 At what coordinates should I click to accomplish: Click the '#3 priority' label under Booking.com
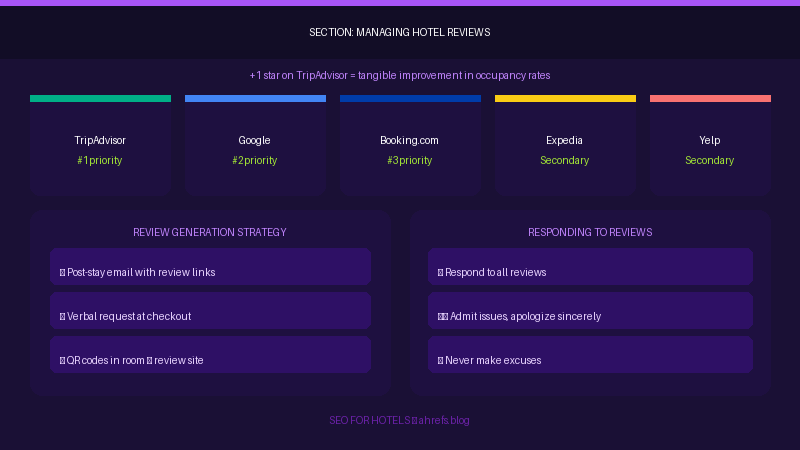pyautogui.click(x=410, y=160)
